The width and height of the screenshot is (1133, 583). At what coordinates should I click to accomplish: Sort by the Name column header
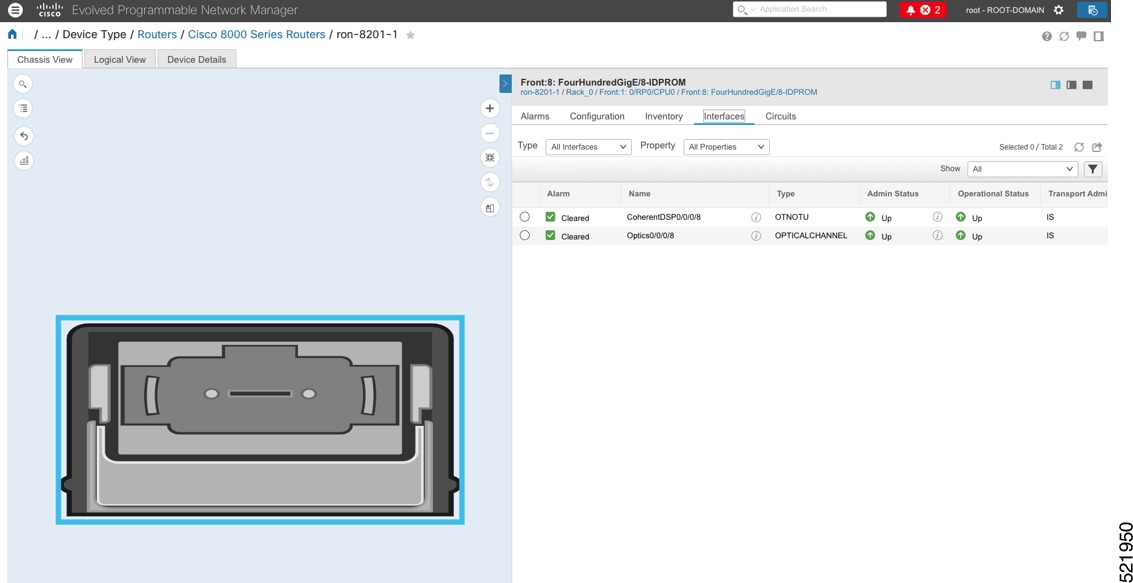[x=639, y=194]
